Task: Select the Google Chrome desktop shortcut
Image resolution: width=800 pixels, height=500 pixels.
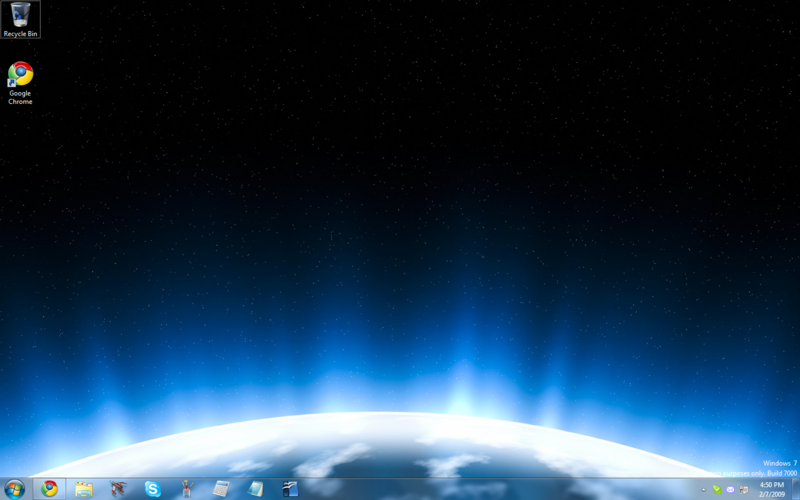Action: point(20,82)
